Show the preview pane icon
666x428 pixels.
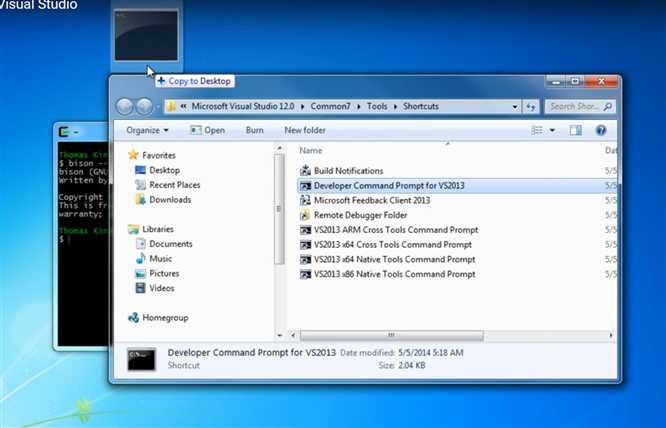[576, 130]
